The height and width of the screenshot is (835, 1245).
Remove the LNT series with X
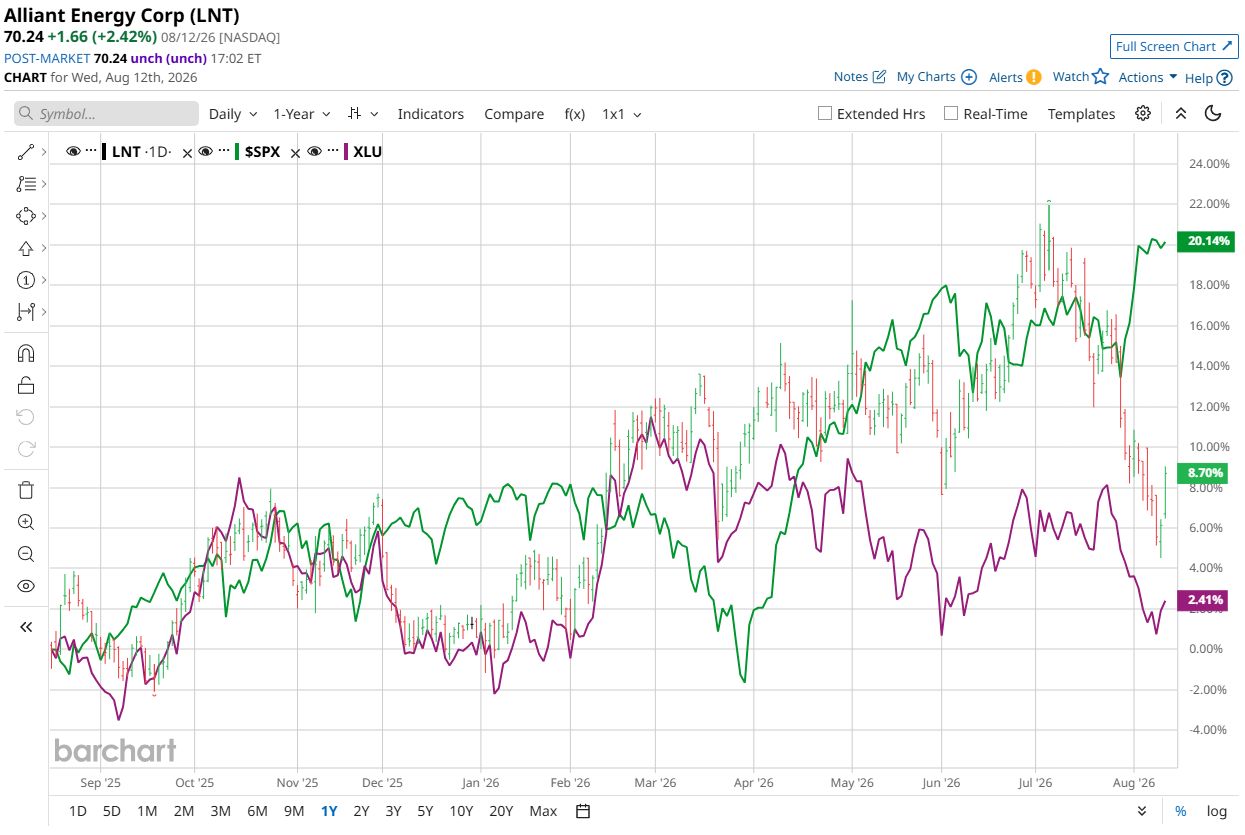(x=186, y=153)
